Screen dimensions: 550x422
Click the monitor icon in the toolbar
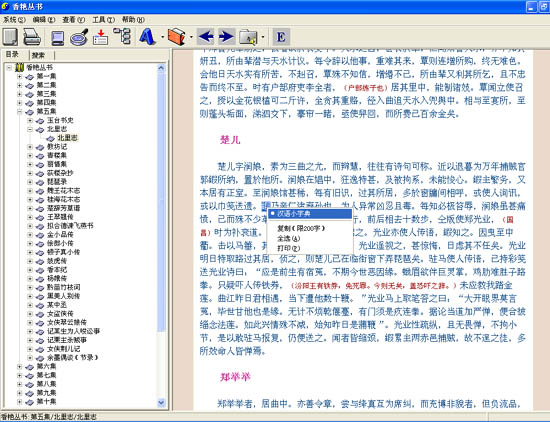[58, 38]
